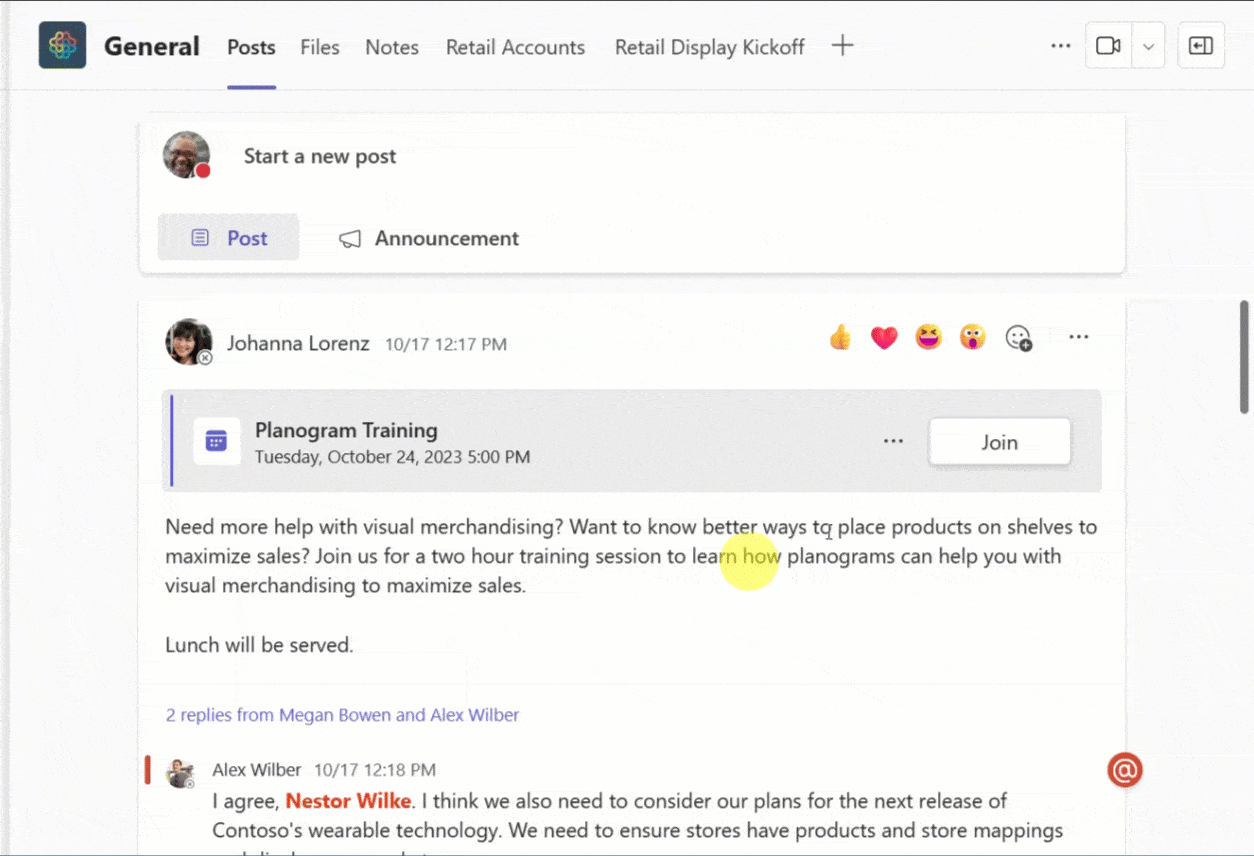The width and height of the screenshot is (1254, 856).
Task: Switch to the Files tab
Action: tap(319, 47)
